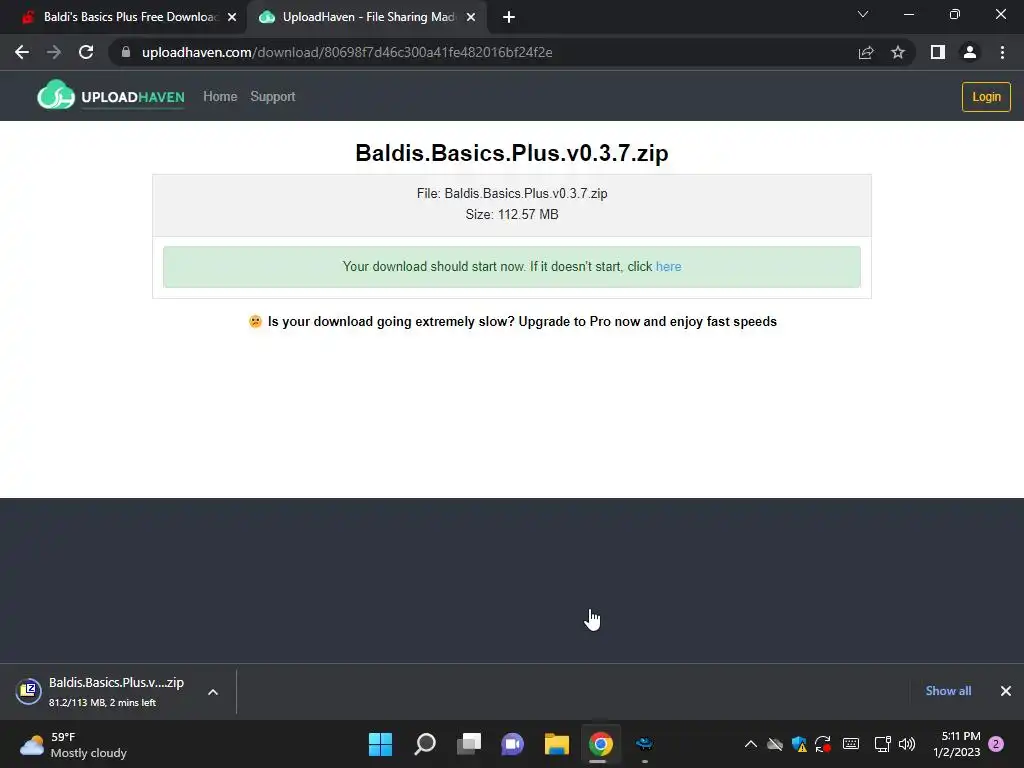1024x768 pixels.
Task: Open File Explorer from the taskbar
Action: (557, 744)
